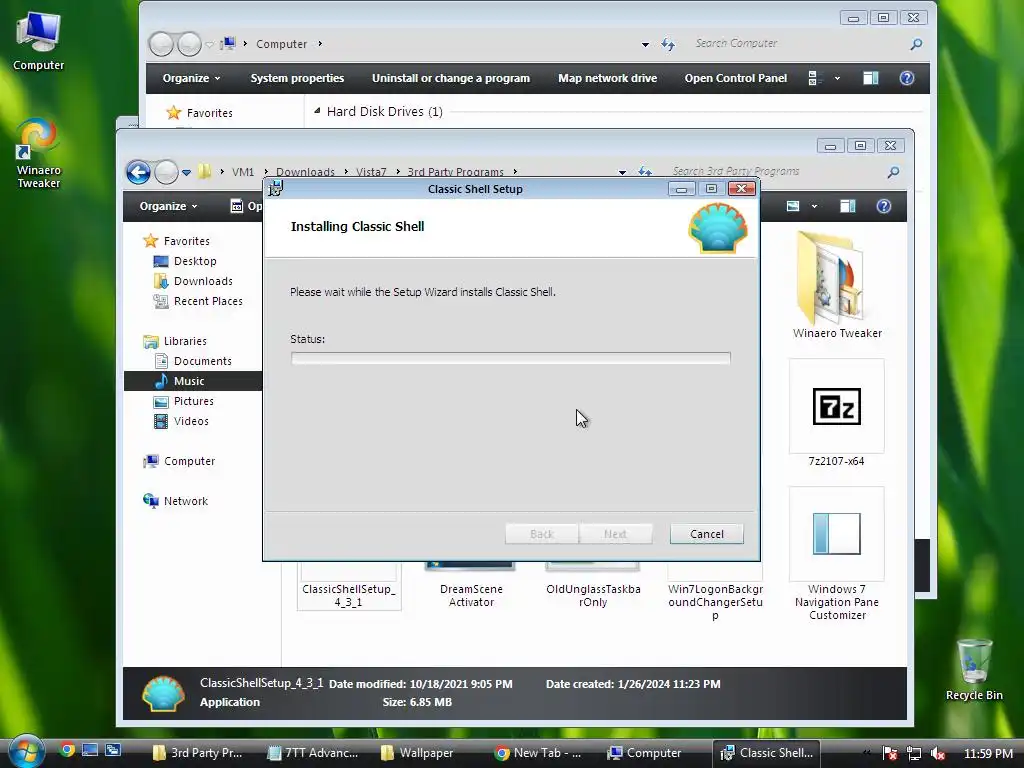Open recent locations dropdown arrow
The width and height of the screenshot is (1024, 768).
click(186, 172)
